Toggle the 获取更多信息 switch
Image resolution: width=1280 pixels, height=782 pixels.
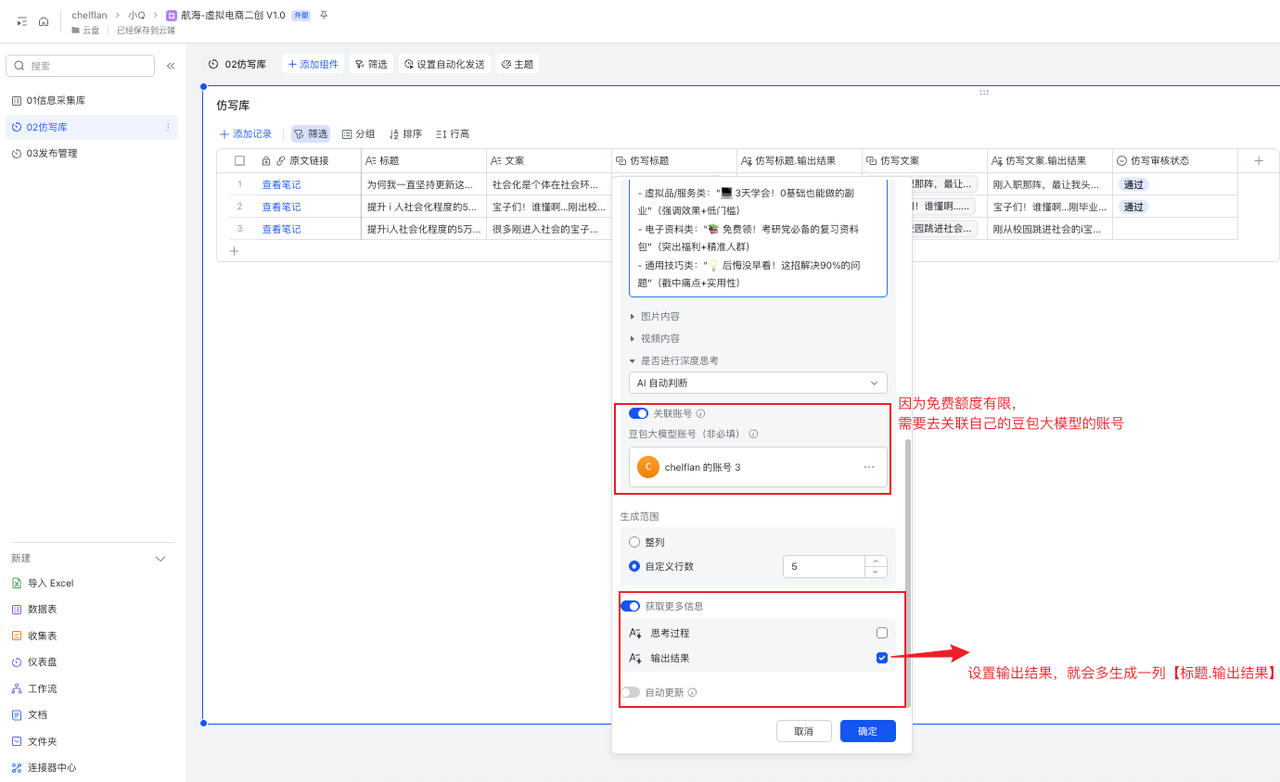click(630, 606)
